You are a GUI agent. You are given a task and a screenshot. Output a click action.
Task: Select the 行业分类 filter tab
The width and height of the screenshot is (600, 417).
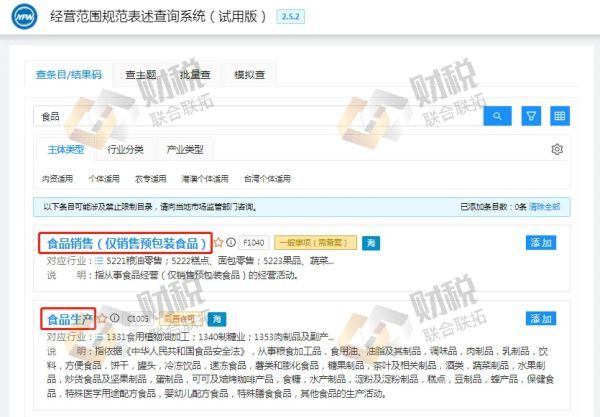[x=126, y=150]
